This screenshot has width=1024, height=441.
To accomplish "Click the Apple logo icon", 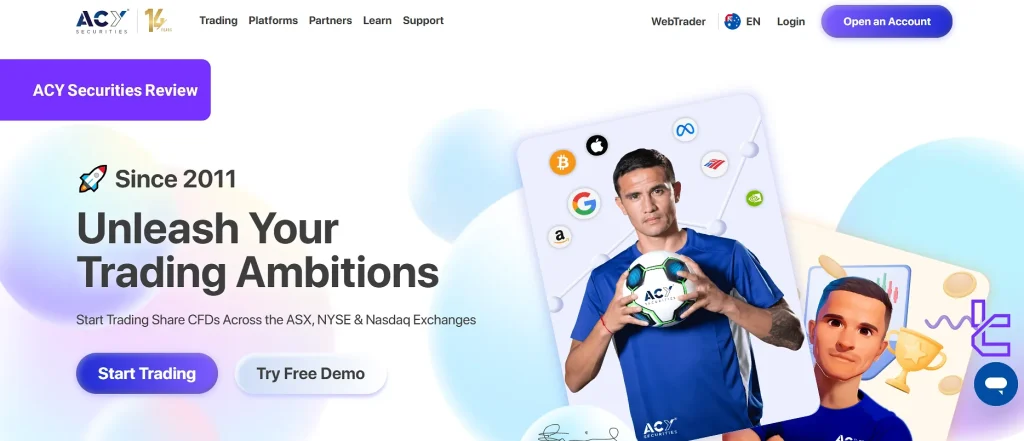I will 597,145.
